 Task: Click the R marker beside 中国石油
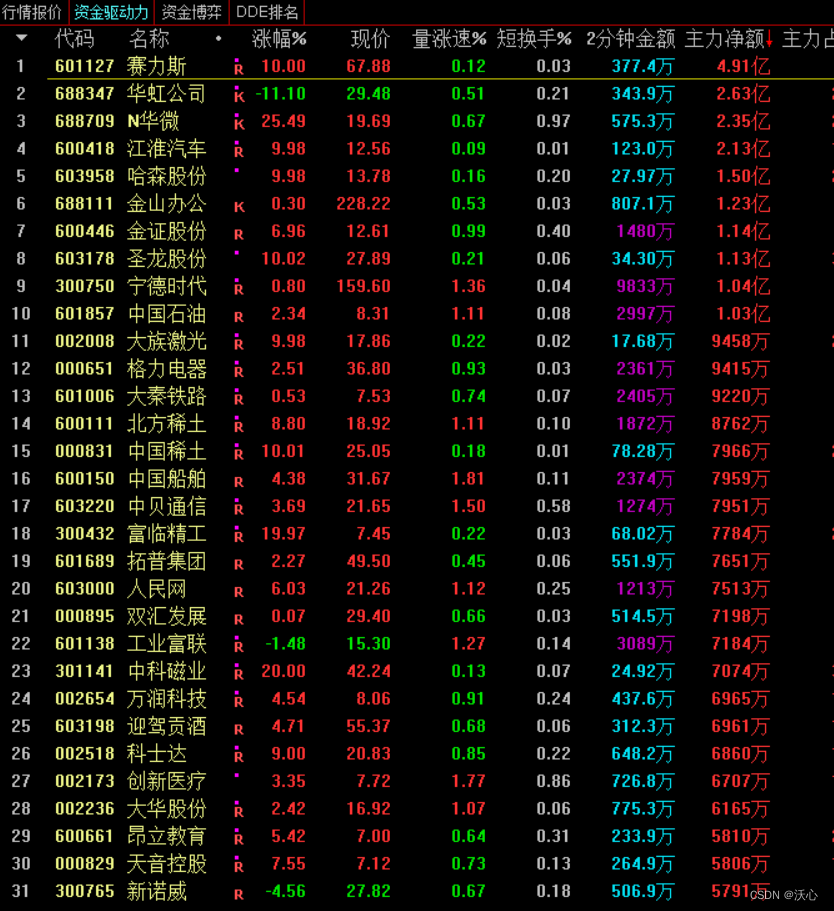pos(238,316)
